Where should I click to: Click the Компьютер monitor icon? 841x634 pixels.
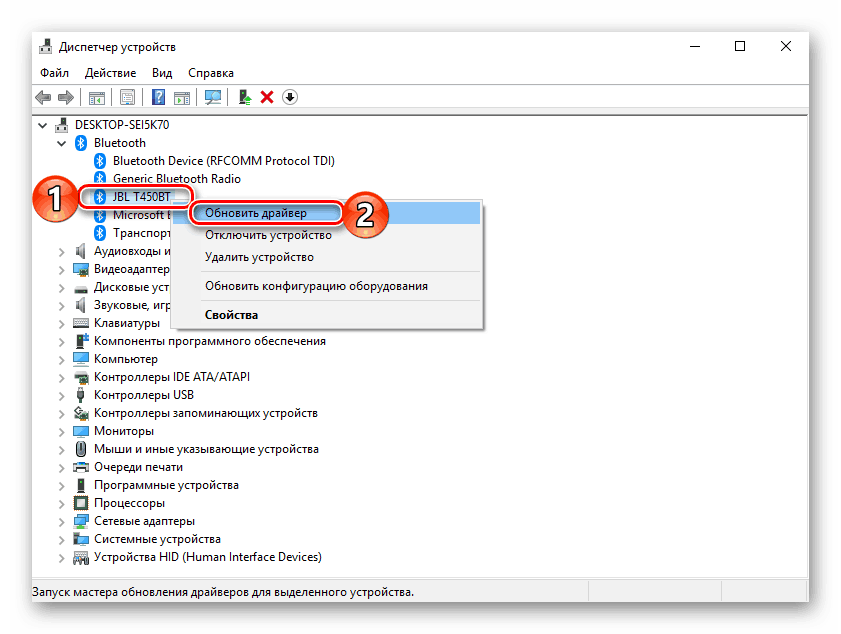coord(81,358)
